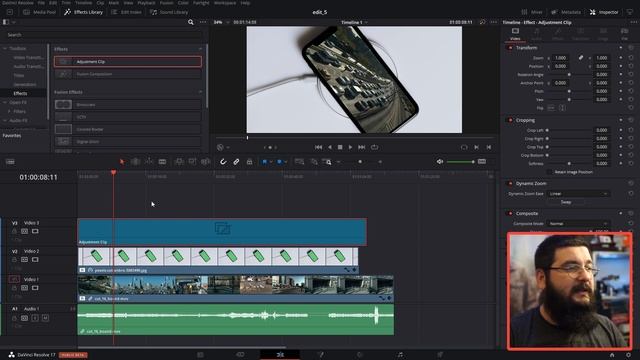
Task: Open the Inspector panel button
Action: click(x=604, y=12)
